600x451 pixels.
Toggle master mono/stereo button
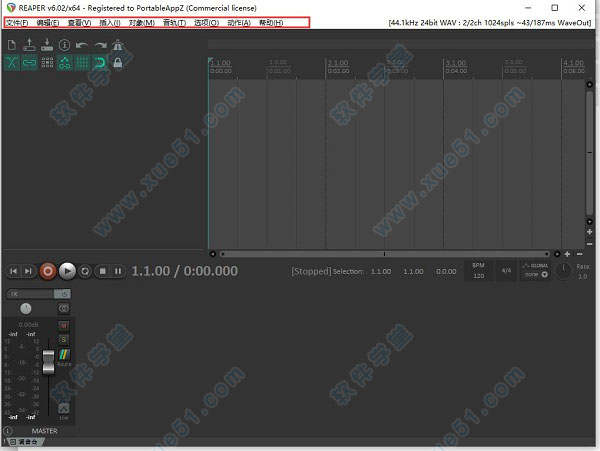coord(64,308)
